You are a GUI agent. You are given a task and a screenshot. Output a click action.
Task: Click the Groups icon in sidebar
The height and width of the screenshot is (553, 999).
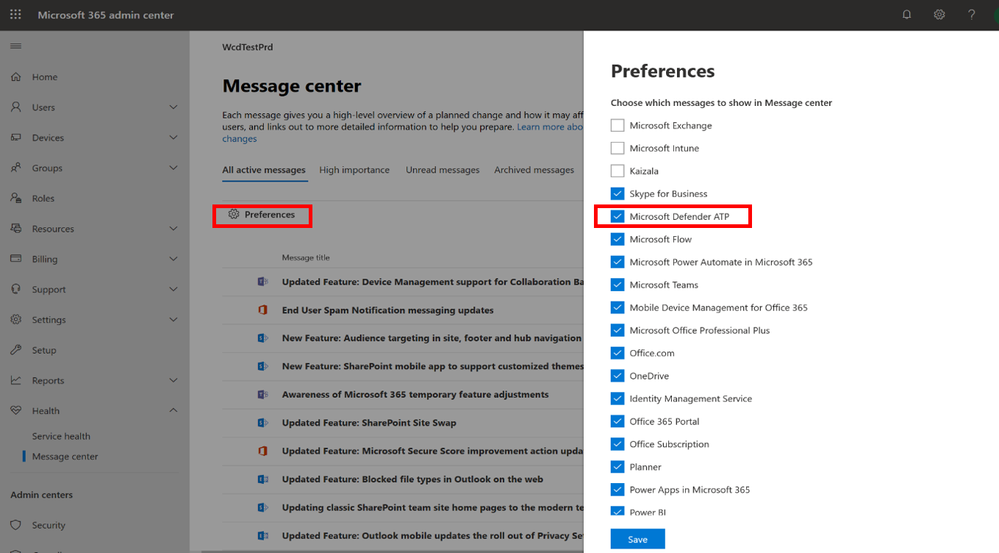pyautogui.click(x=16, y=168)
